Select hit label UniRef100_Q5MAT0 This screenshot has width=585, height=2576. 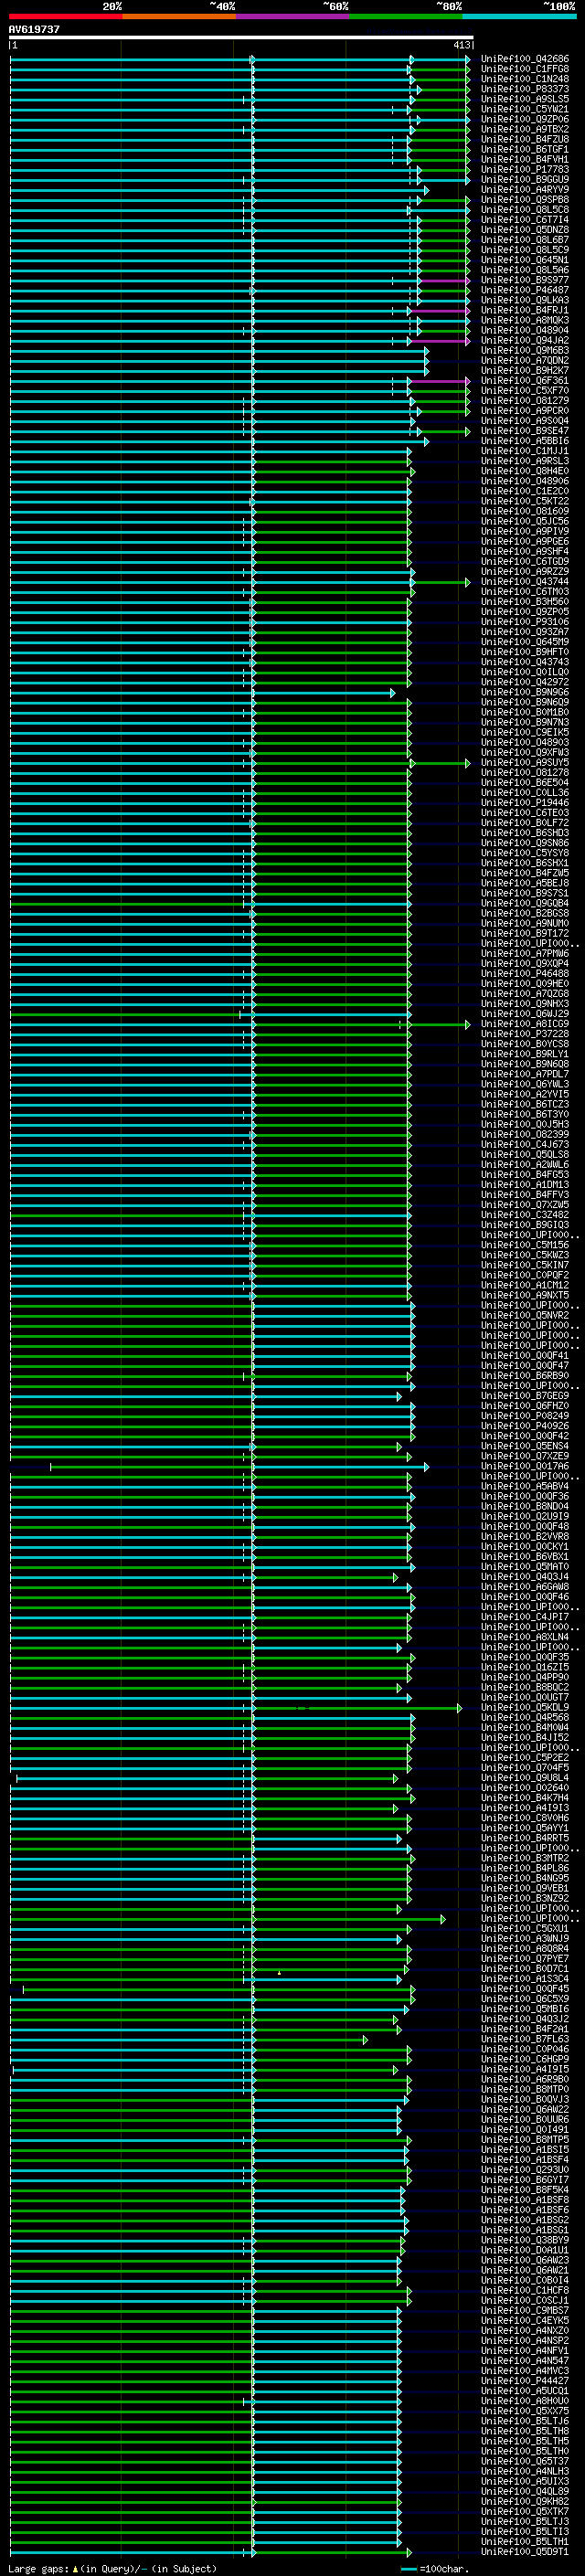pos(525,1567)
